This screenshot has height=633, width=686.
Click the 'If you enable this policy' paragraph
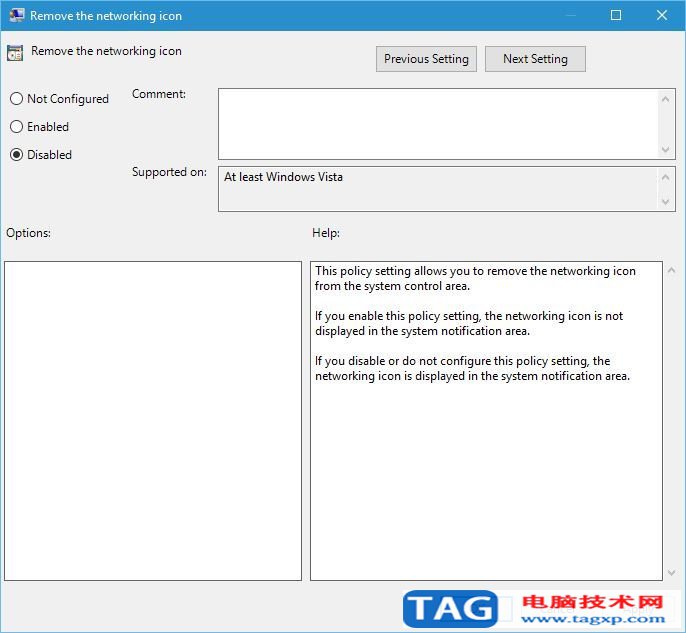(x=469, y=324)
